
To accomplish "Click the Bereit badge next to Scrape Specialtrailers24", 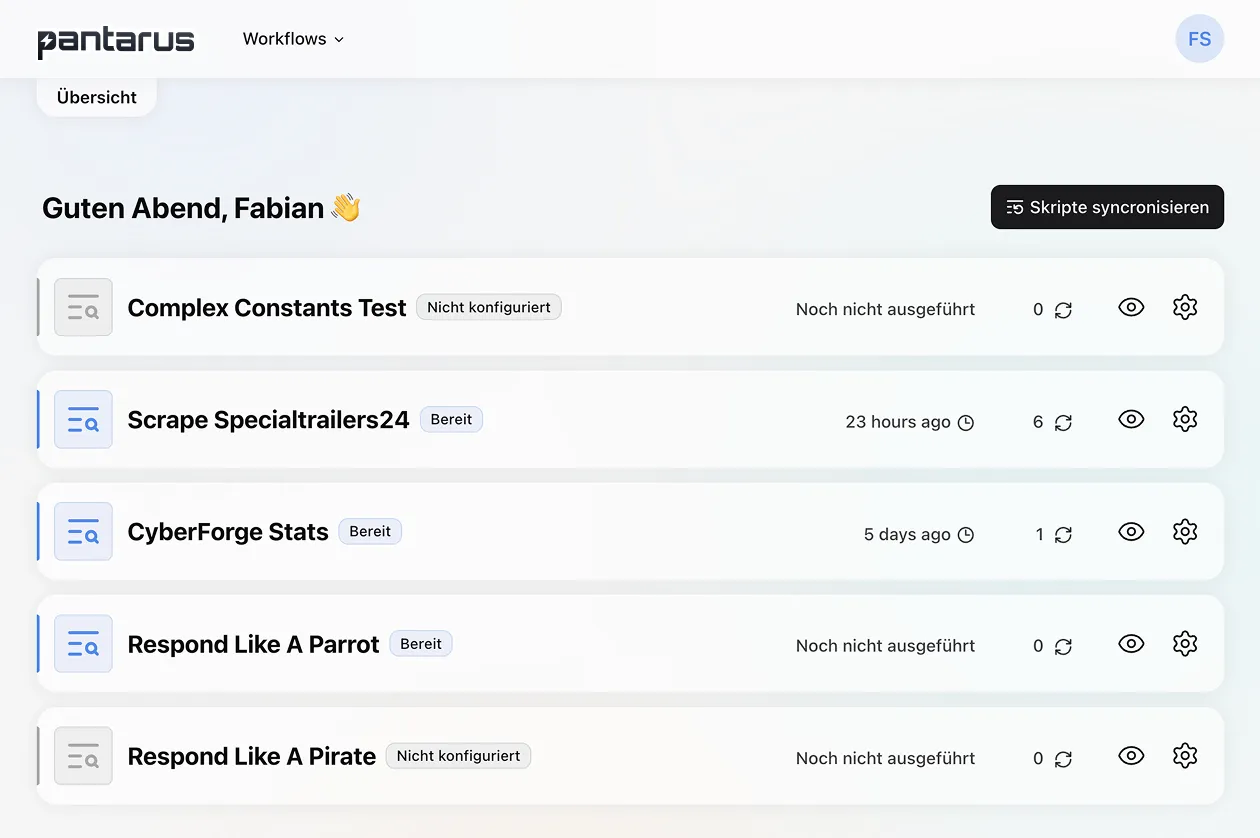I will click(451, 420).
